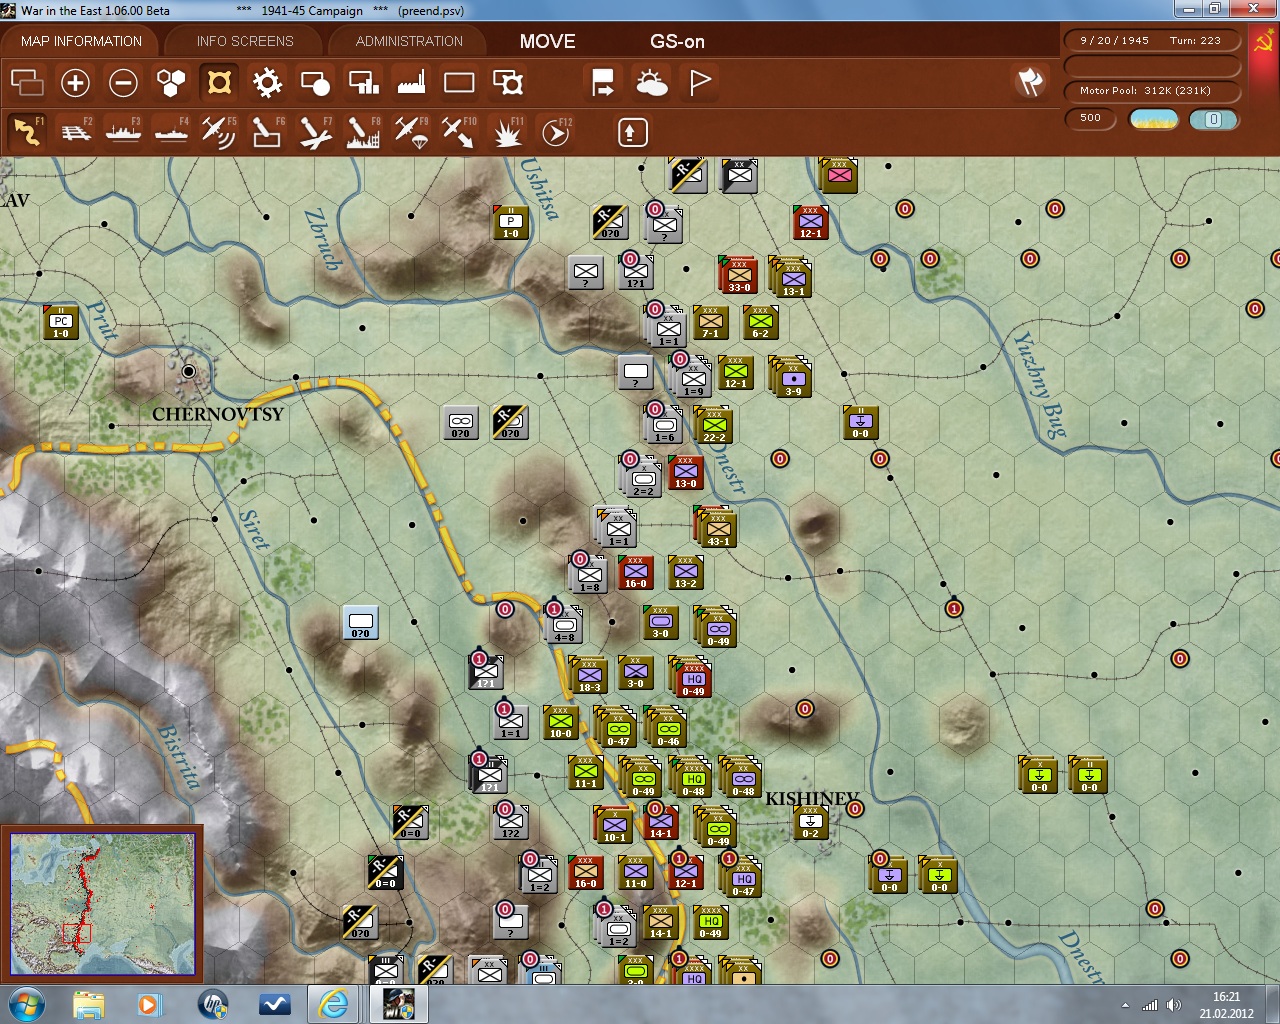The width and height of the screenshot is (1280, 1024).
Task: Select the Chernovtsy city hex
Action: [189, 371]
